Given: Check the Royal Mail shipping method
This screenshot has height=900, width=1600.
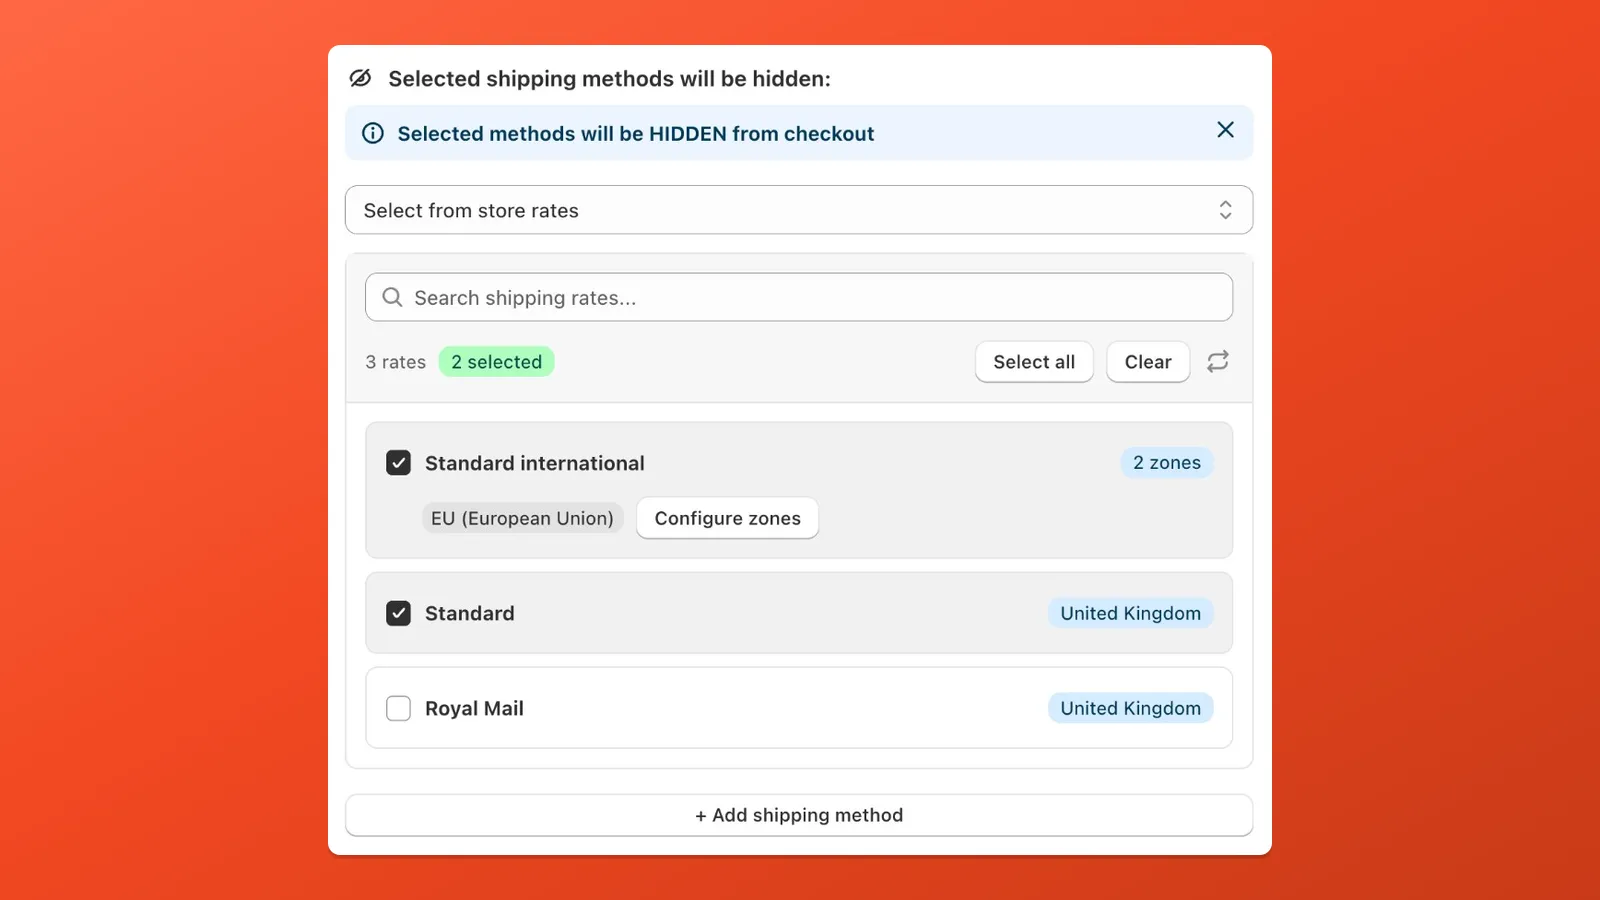Looking at the screenshot, I should coord(398,707).
